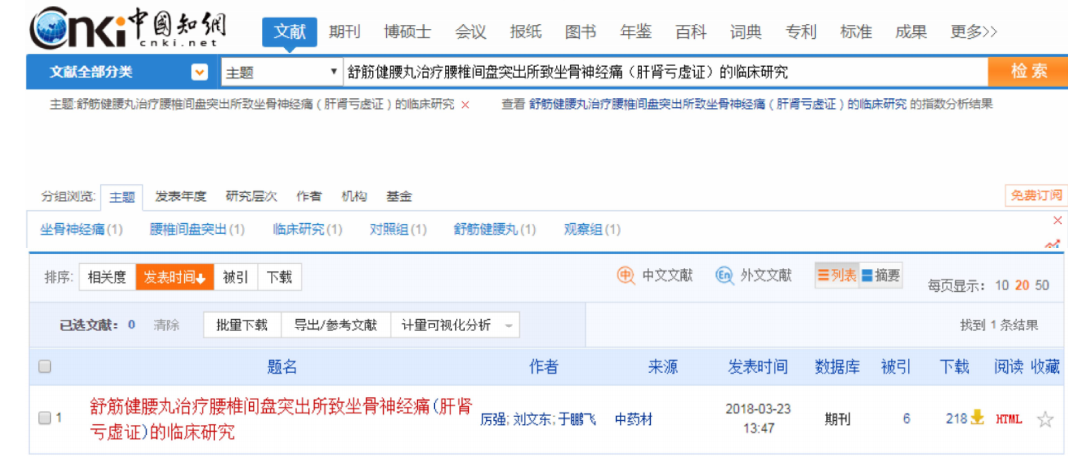Open the 中药材 source journal link
The height and width of the screenshot is (456, 1068).
click(633, 419)
